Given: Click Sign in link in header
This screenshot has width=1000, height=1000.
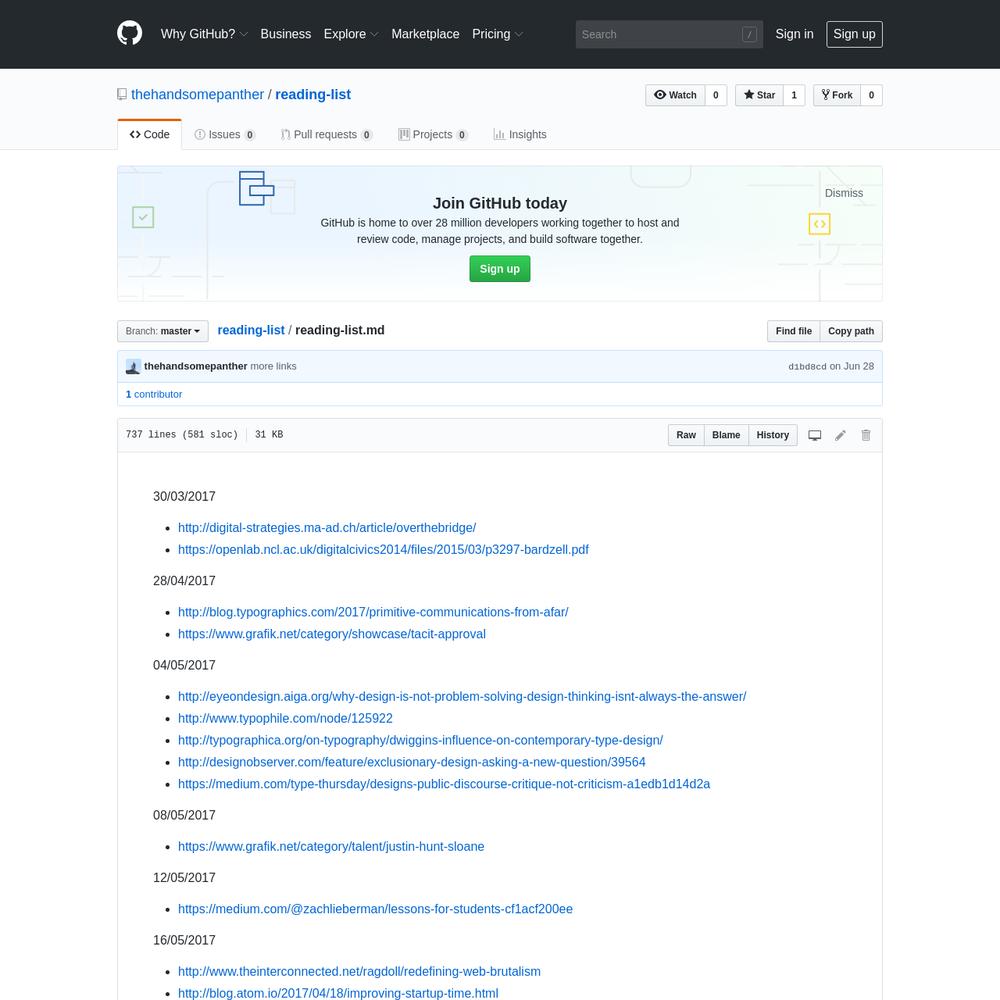Looking at the screenshot, I should (794, 34).
